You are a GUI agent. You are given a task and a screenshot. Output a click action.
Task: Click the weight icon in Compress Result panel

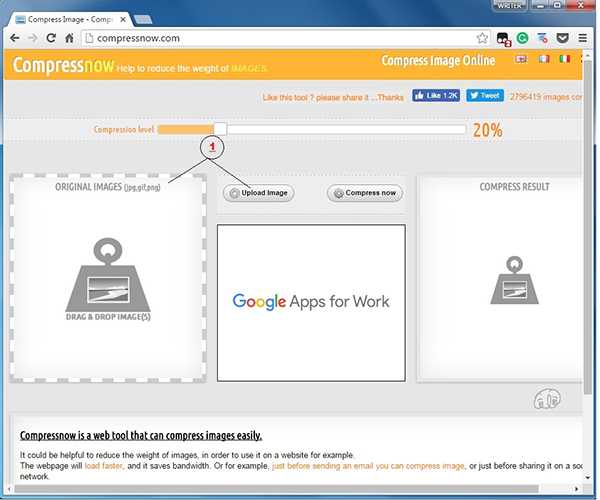coord(514,280)
